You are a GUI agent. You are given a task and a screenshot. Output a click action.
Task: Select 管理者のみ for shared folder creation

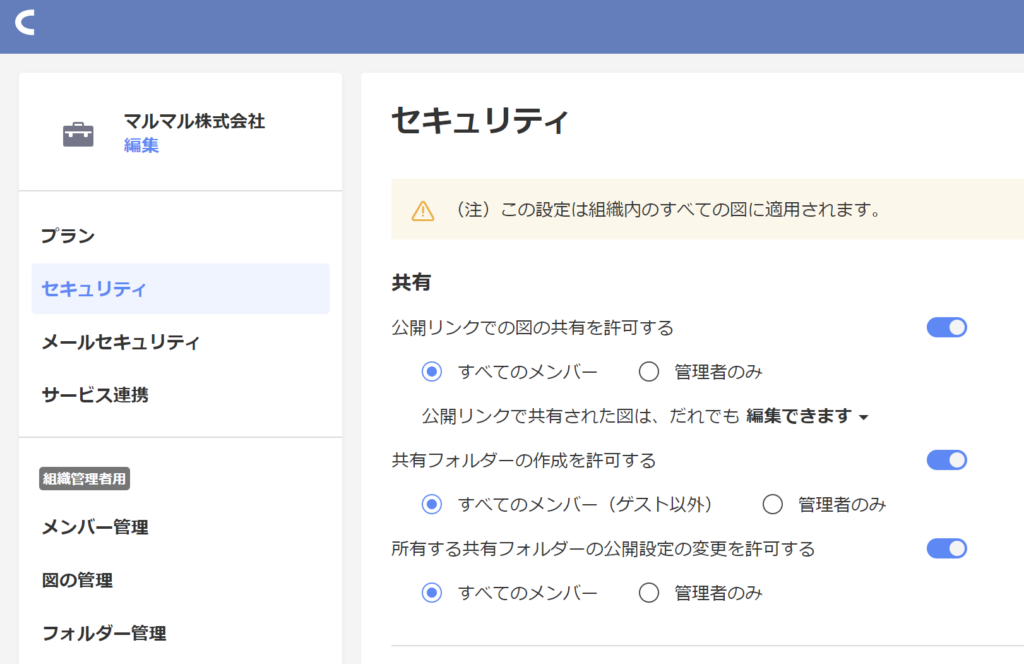(773, 504)
